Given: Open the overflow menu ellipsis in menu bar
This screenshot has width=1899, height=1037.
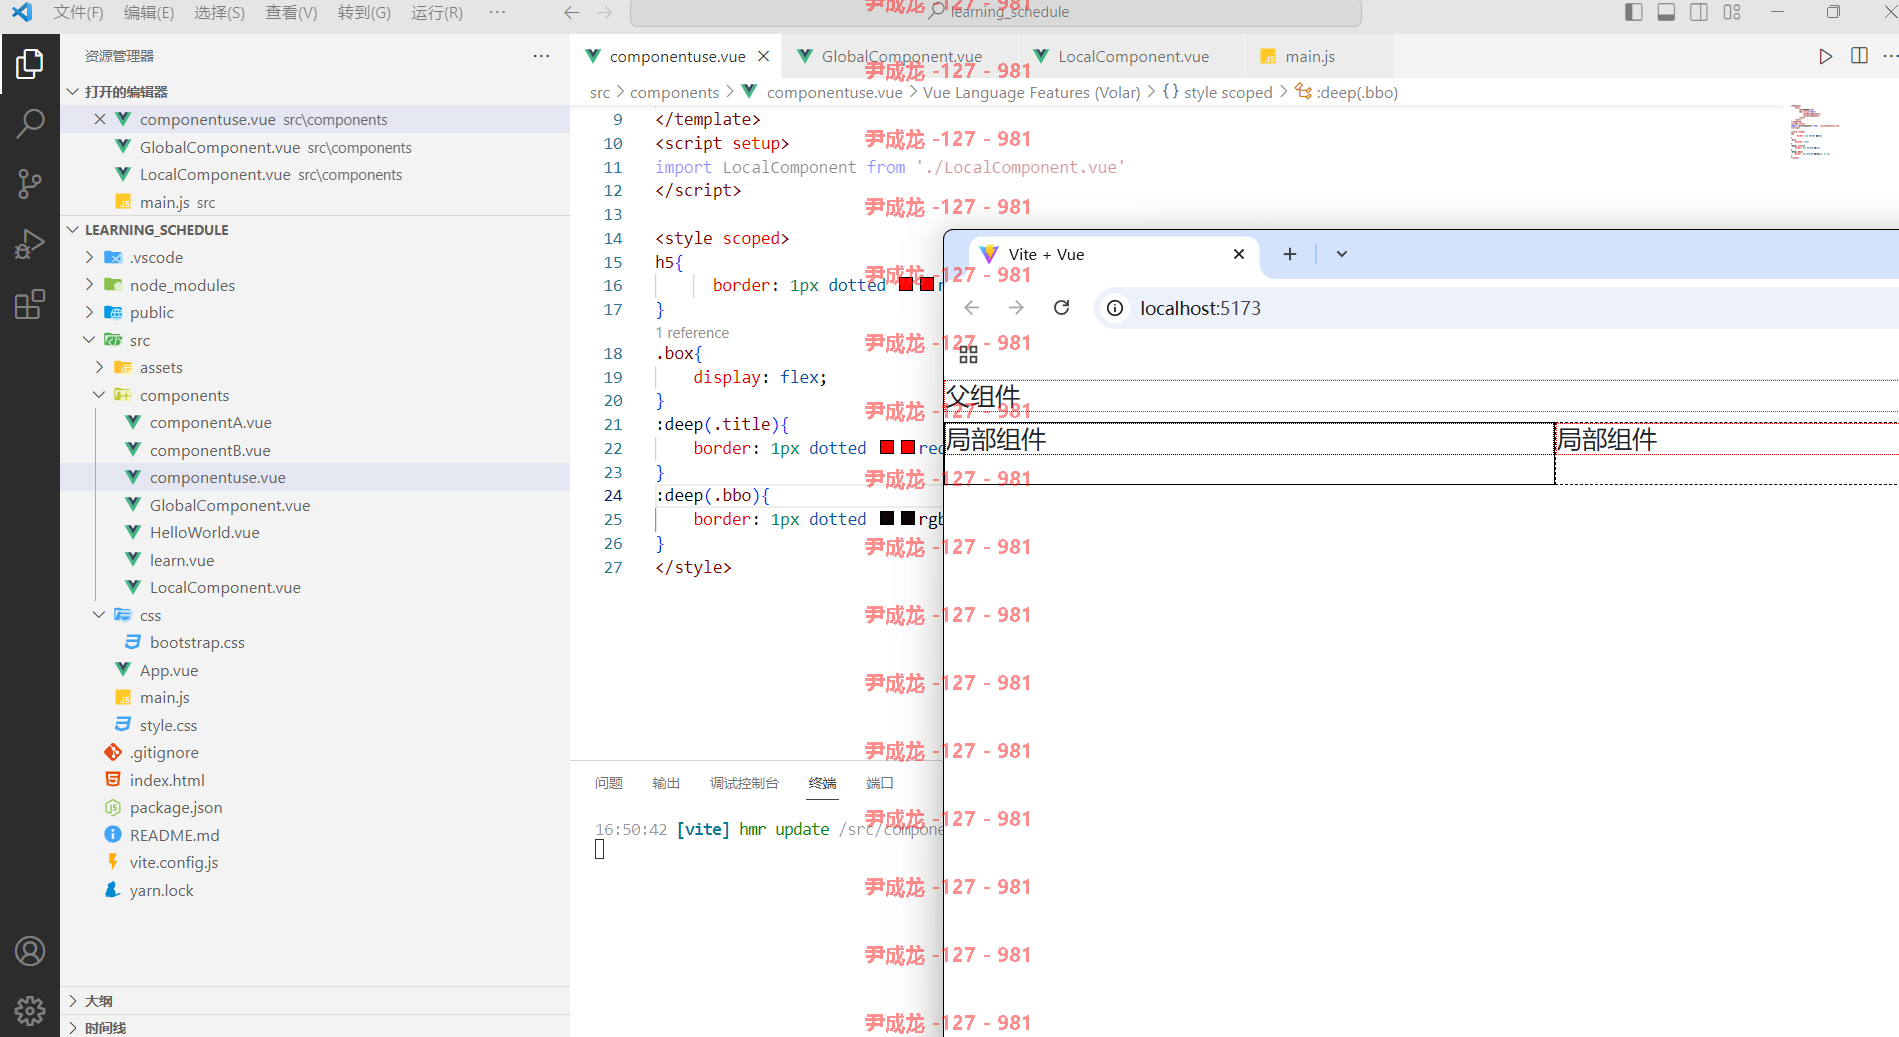Looking at the screenshot, I should coord(497,12).
